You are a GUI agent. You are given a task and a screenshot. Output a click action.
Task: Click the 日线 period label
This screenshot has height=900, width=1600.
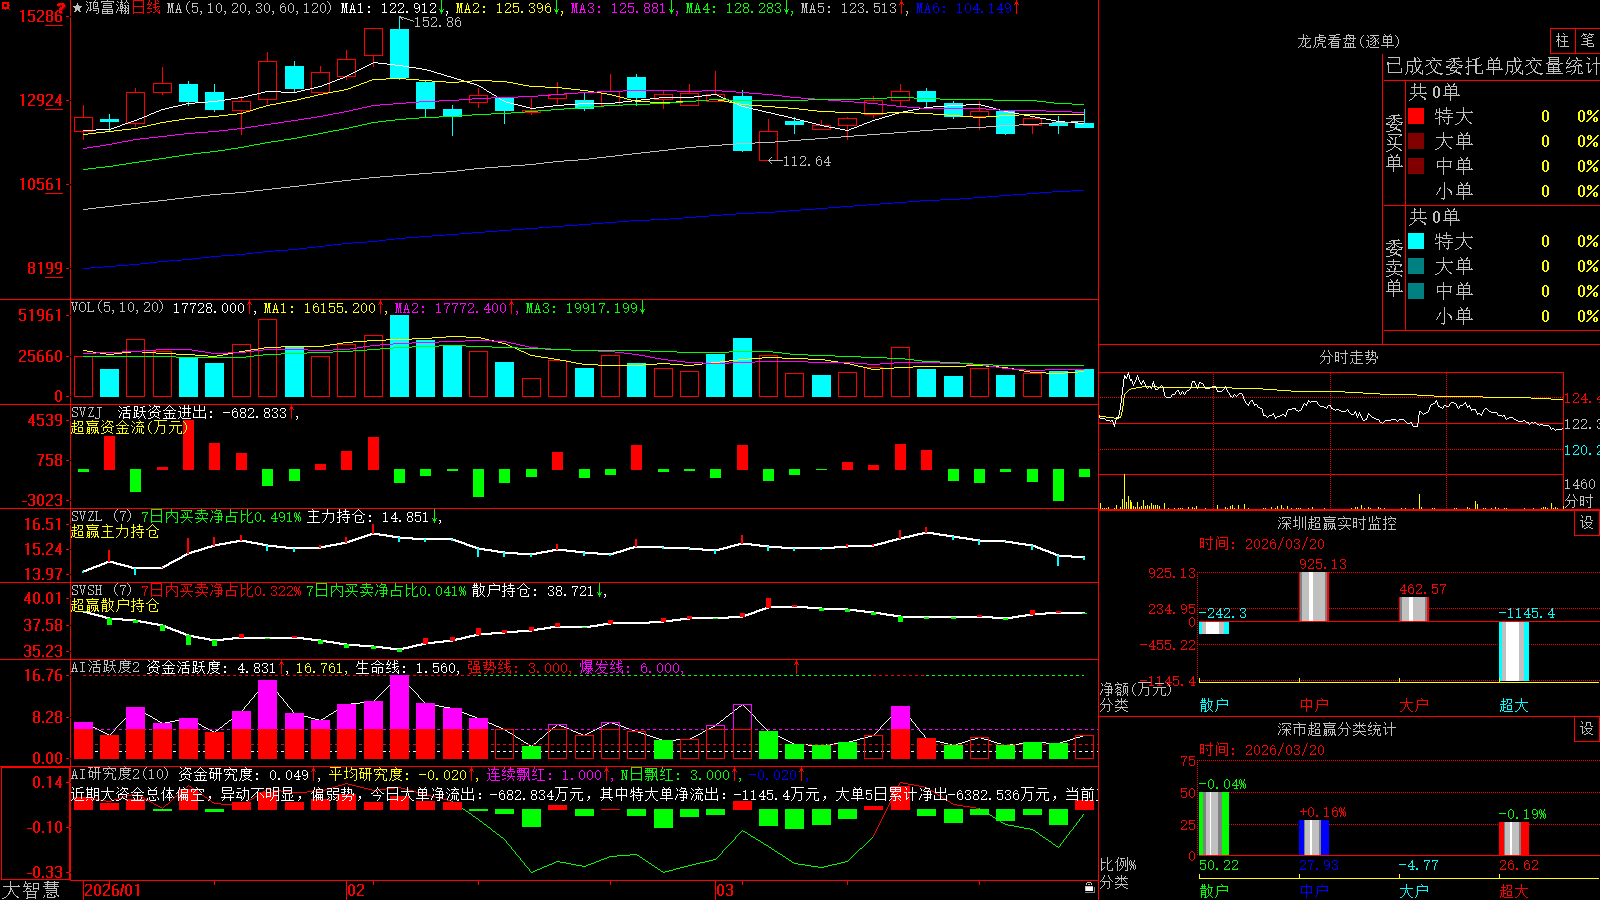point(146,8)
